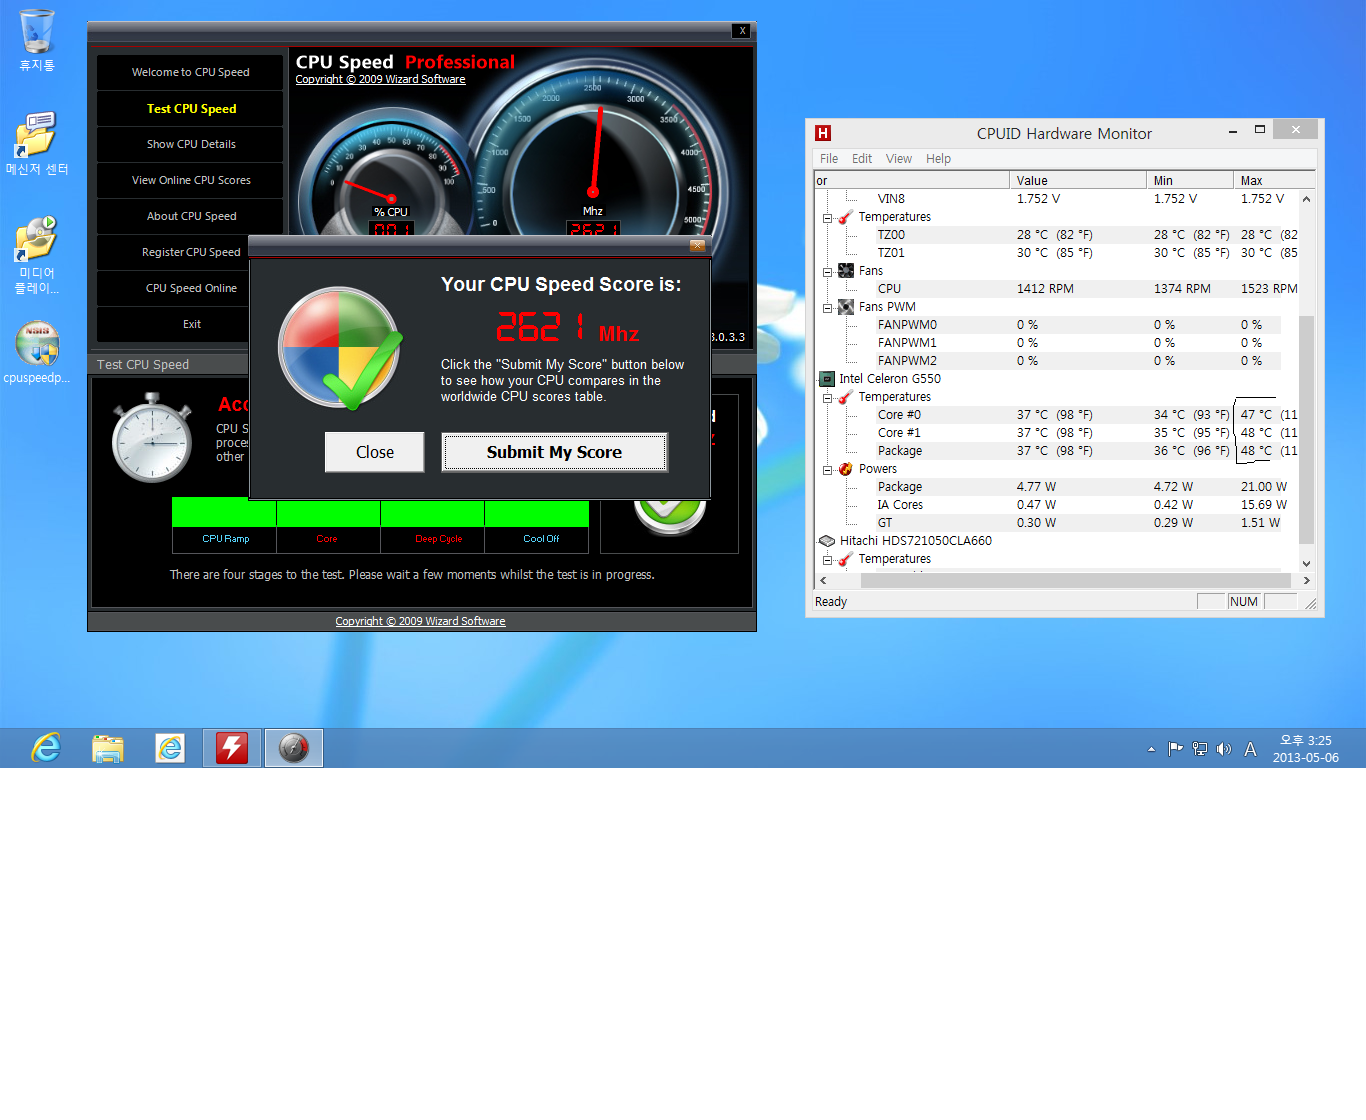This screenshot has height=1120, width=1366.
Task: Click the Submit My Score button
Action: (x=554, y=452)
